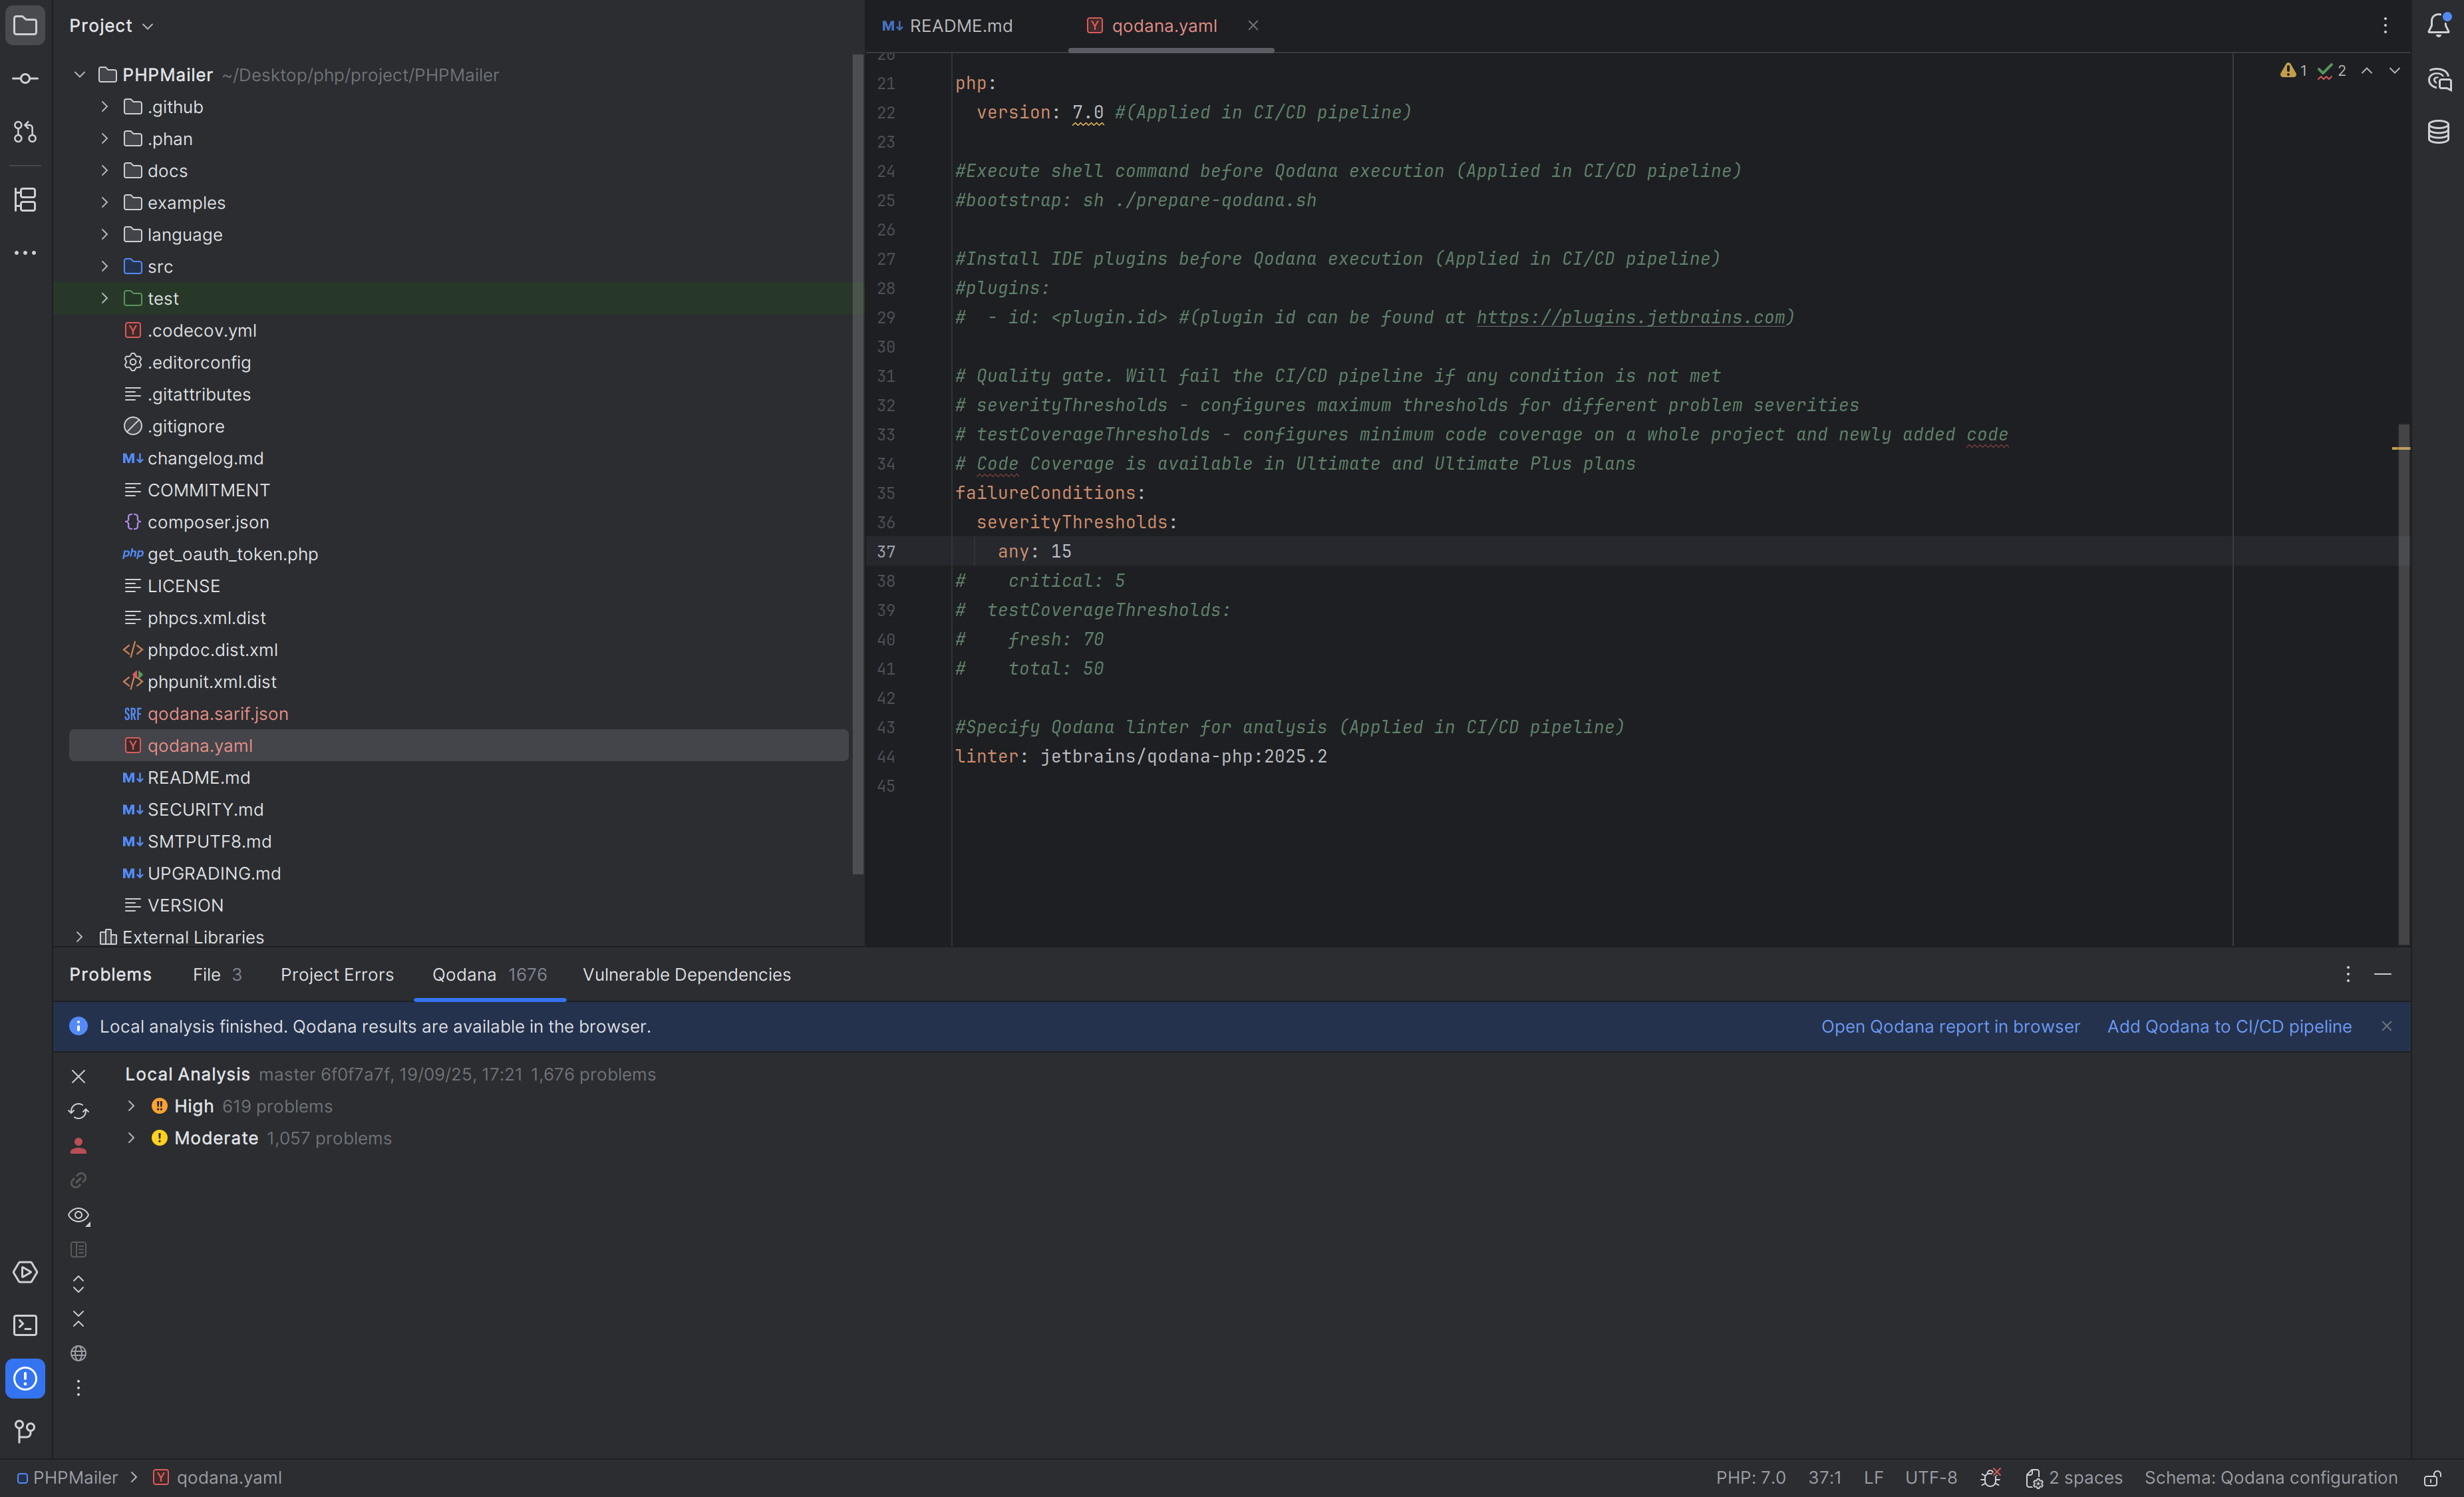Expand the src folder in Project tree
Image resolution: width=2464 pixels, height=1497 pixels.
[104, 266]
